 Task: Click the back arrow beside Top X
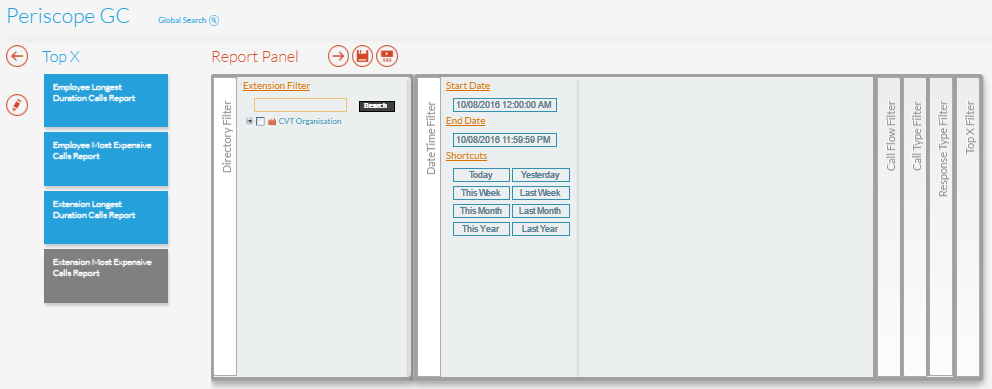tap(17, 56)
